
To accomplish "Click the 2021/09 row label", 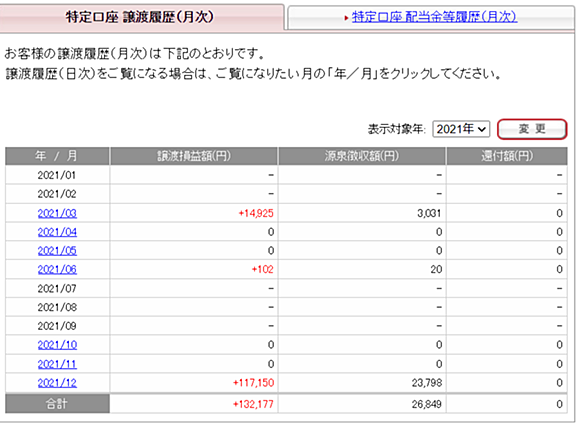I will coord(57,326).
